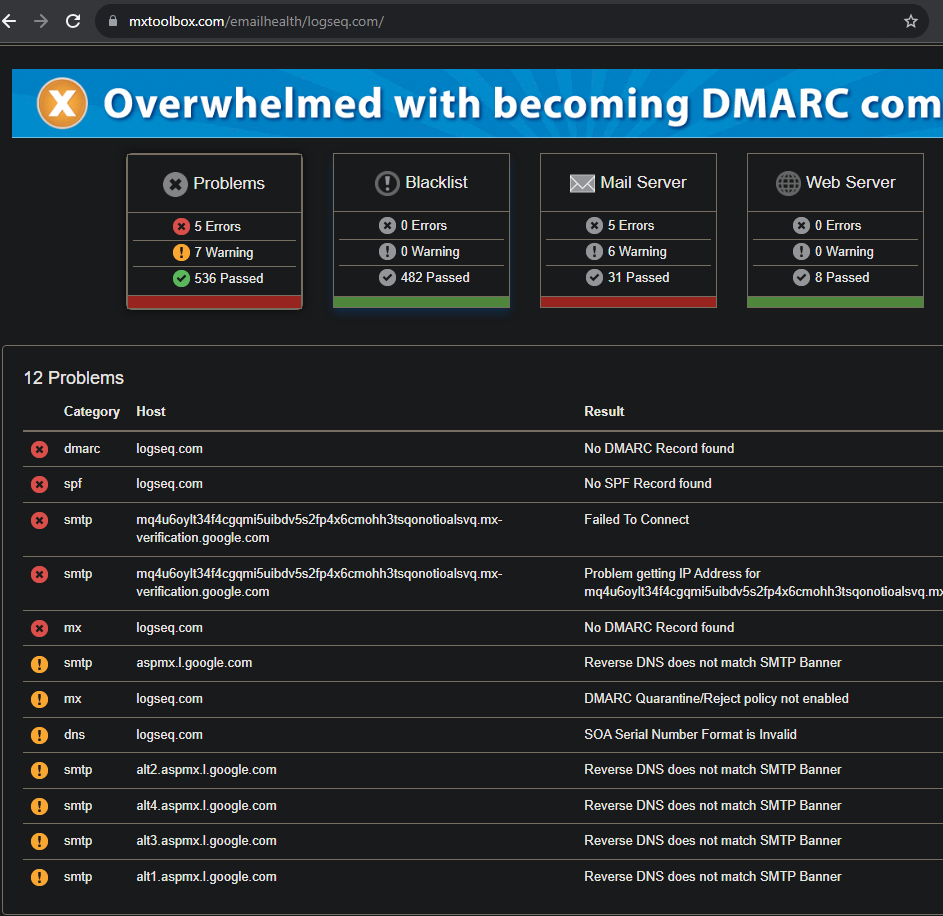Click the alt4.aspmx.l.google.com host

(x=206, y=806)
